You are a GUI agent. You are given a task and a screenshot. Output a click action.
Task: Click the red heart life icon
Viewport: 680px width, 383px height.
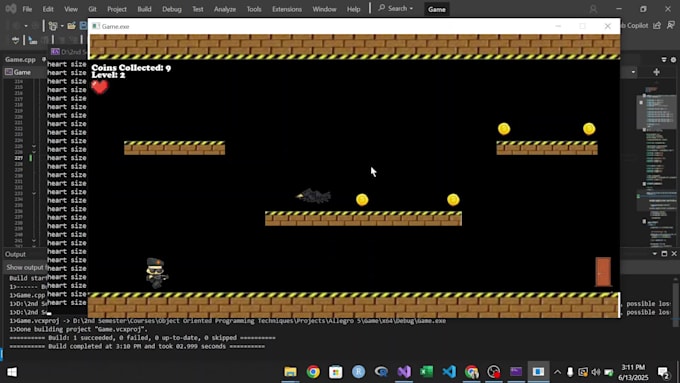100,87
